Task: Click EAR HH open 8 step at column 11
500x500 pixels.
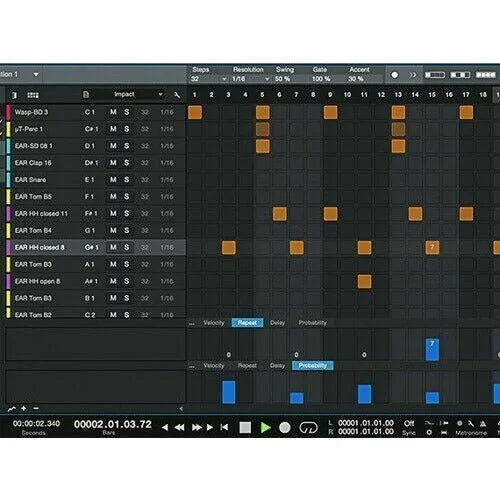Action: (364, 281)
